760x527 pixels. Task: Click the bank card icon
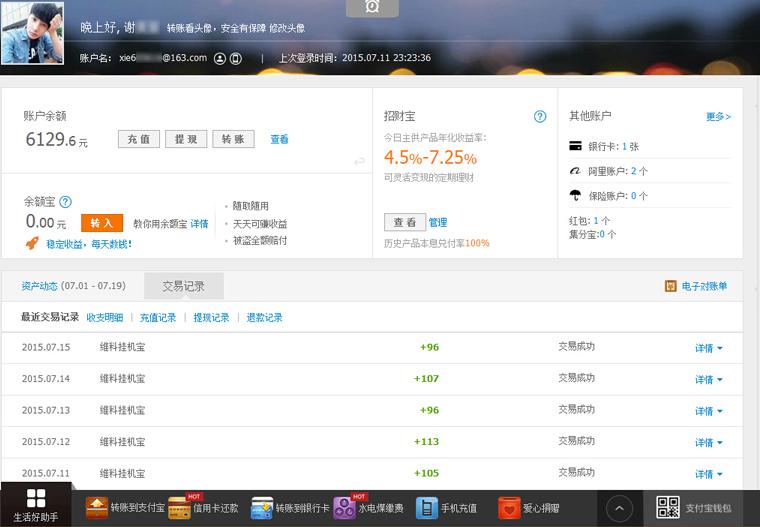[575, 145]
